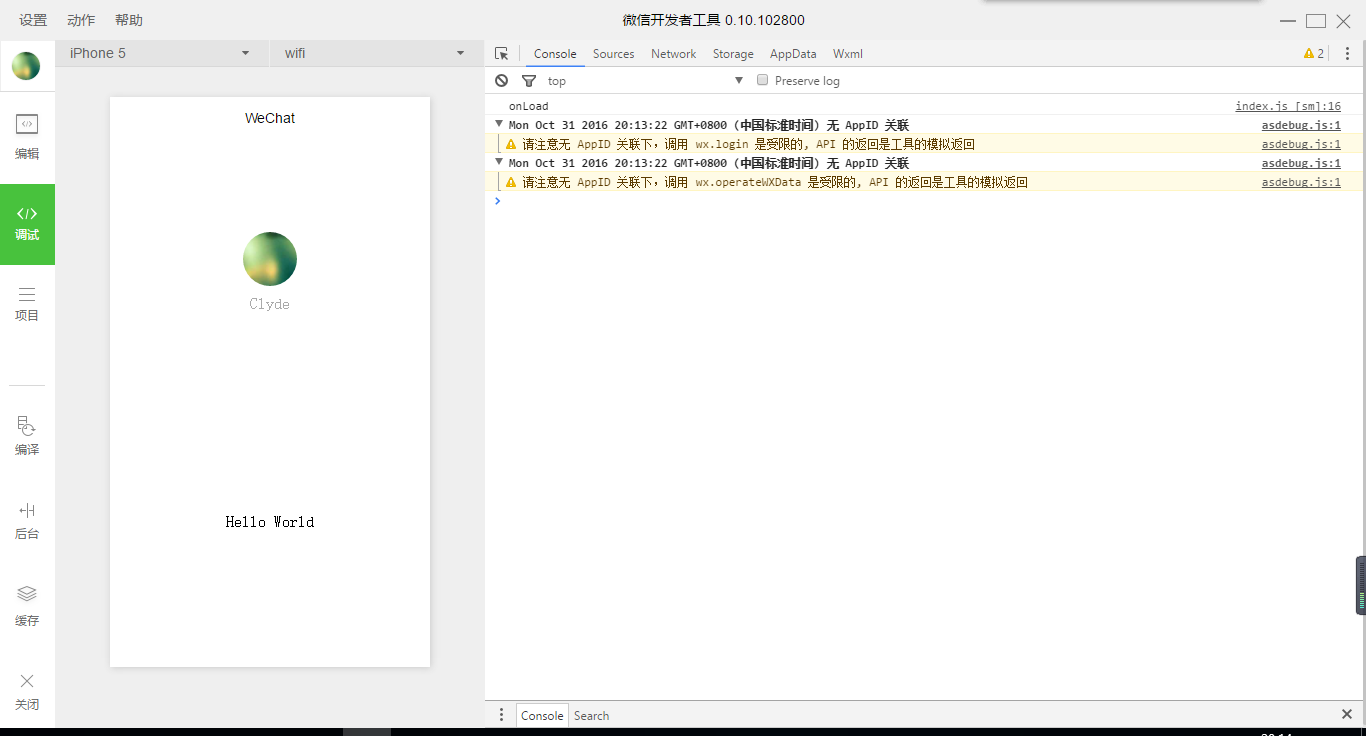1366x736 pixels.
Task: Open the 帮助 (Help) menu
Action: tap(129, 20)
